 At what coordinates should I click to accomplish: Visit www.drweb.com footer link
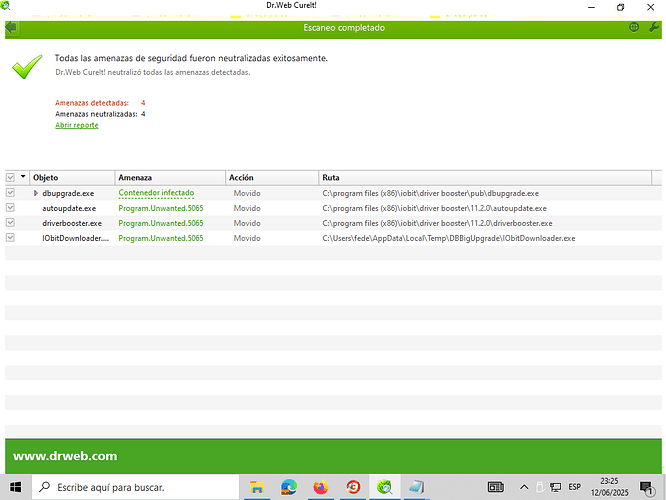tap(65, 456)
